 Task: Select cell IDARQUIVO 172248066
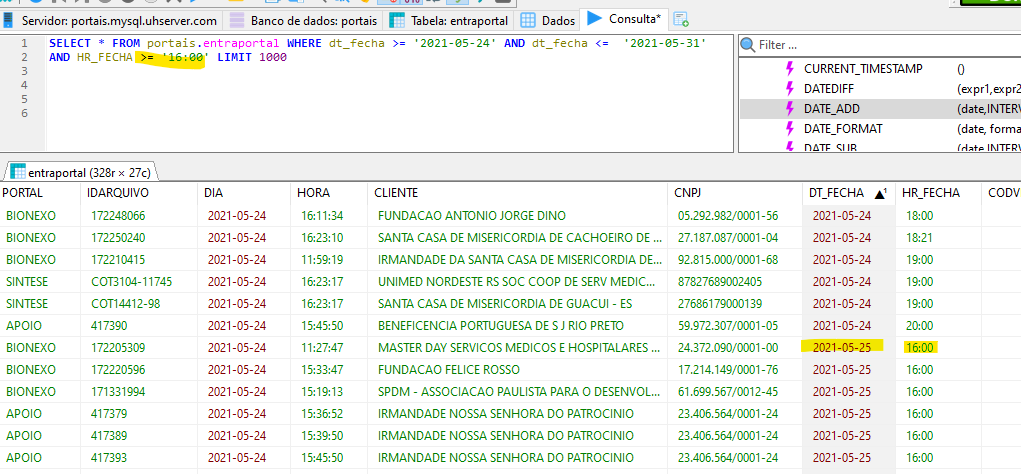[x=140, y=216]
